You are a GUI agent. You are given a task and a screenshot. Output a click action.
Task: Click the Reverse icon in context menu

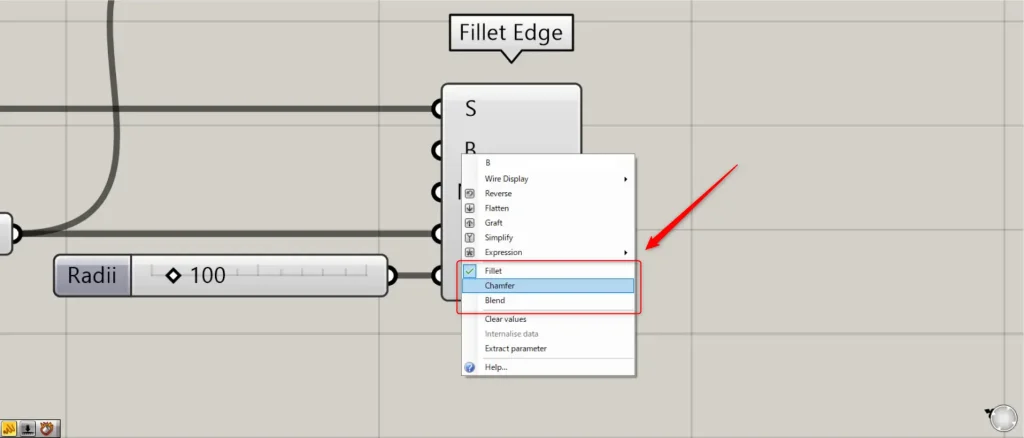(x=470, y=194)
